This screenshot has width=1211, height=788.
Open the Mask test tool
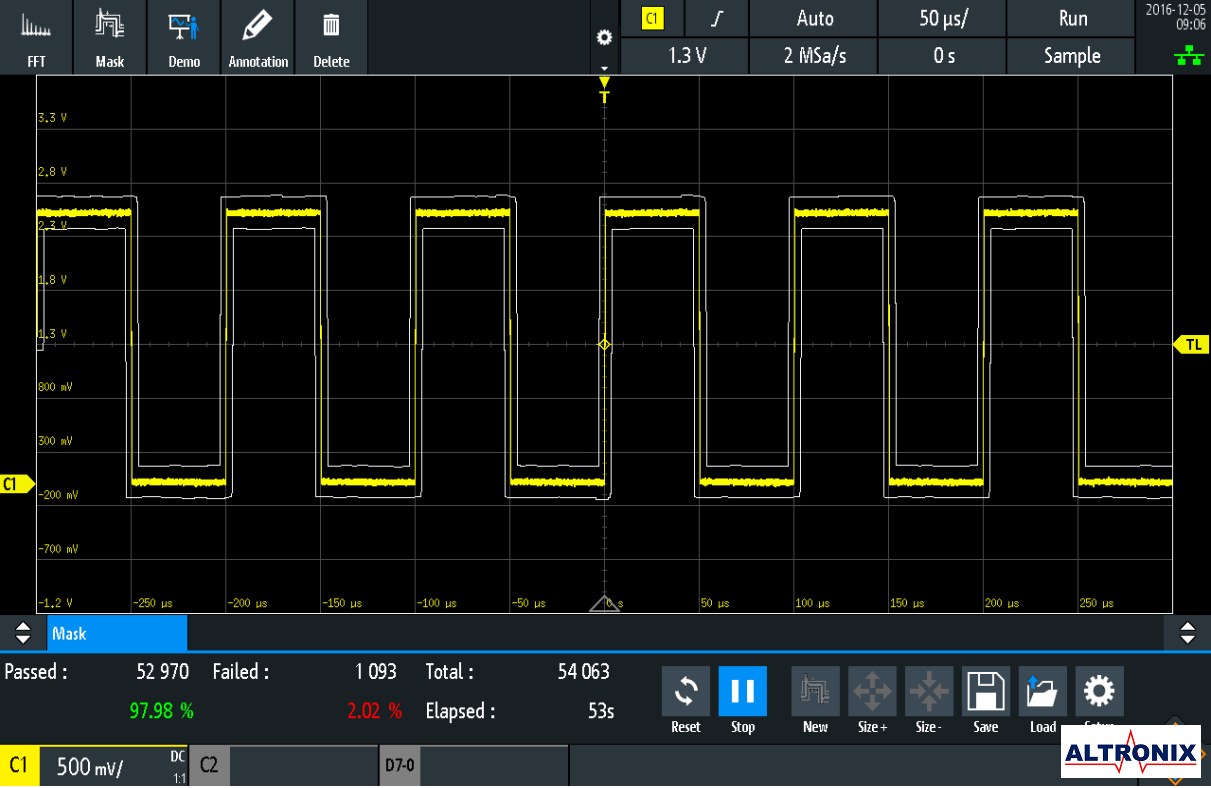pos(110,37)
